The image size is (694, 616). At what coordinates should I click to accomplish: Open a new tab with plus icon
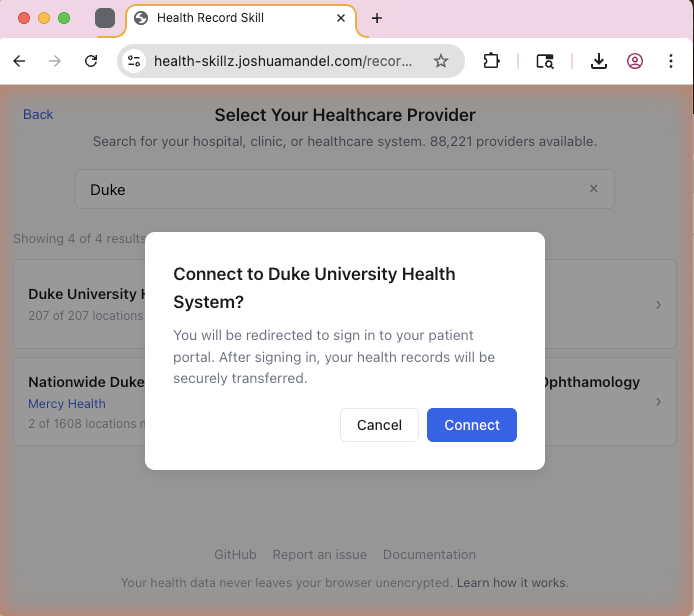(x=377, y=18)
